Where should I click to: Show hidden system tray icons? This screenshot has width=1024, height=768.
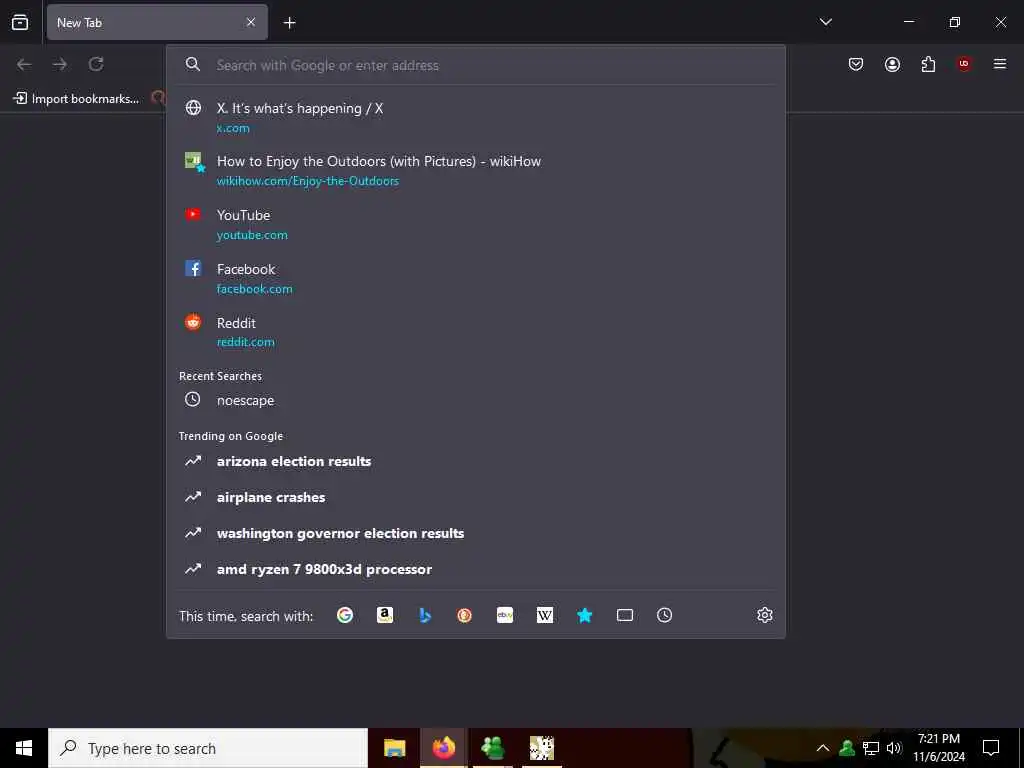[823, 748]
